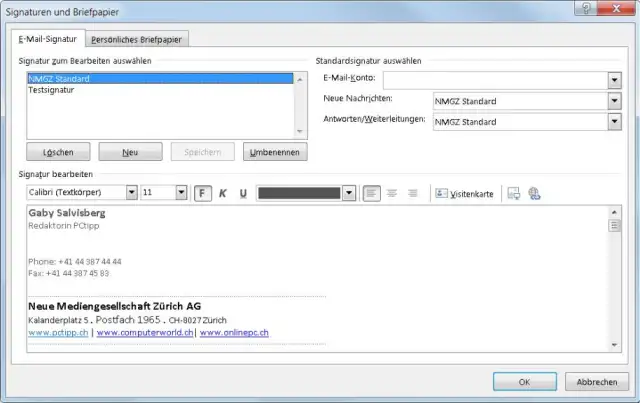Switch to Persönliches Briefpapier tab
This screenshot has height=403, width=640.
(136, 40)
